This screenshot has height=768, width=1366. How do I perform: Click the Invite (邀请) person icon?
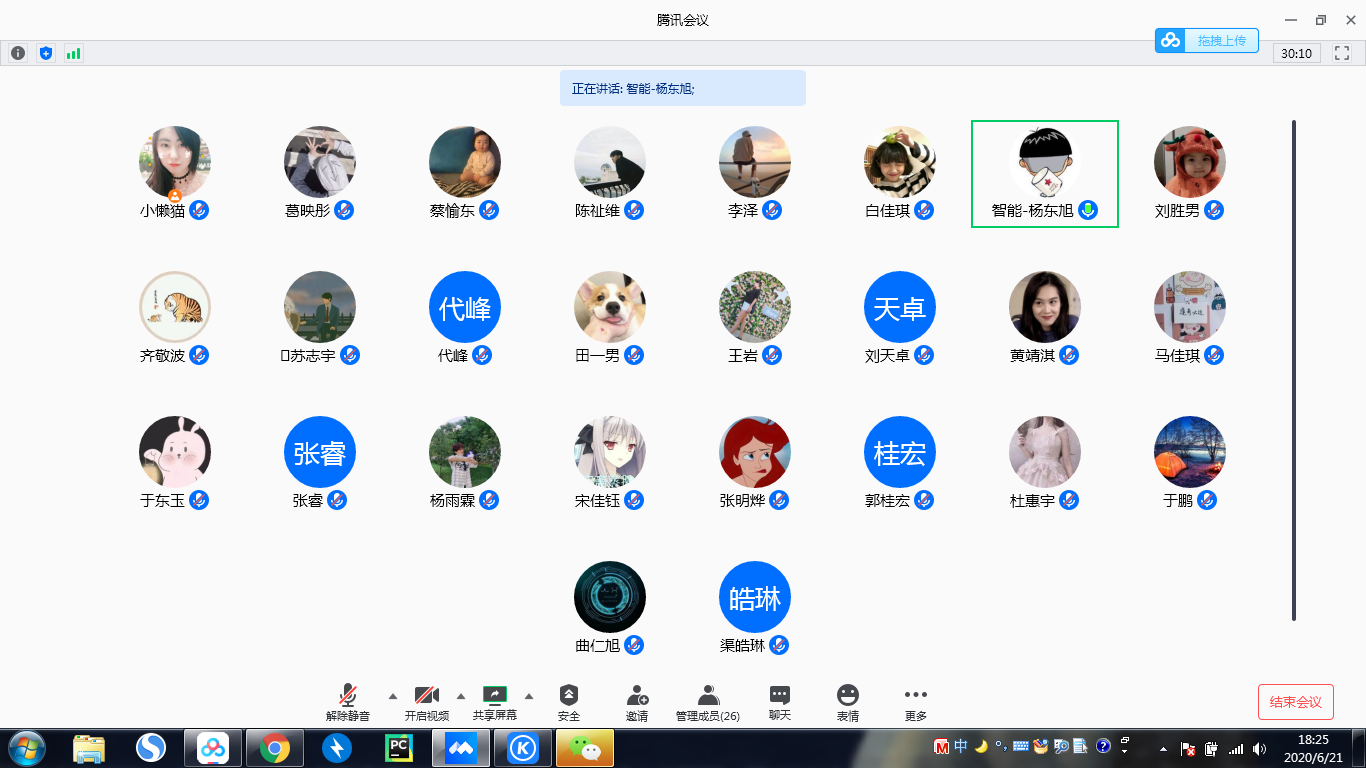coord(637,696)
